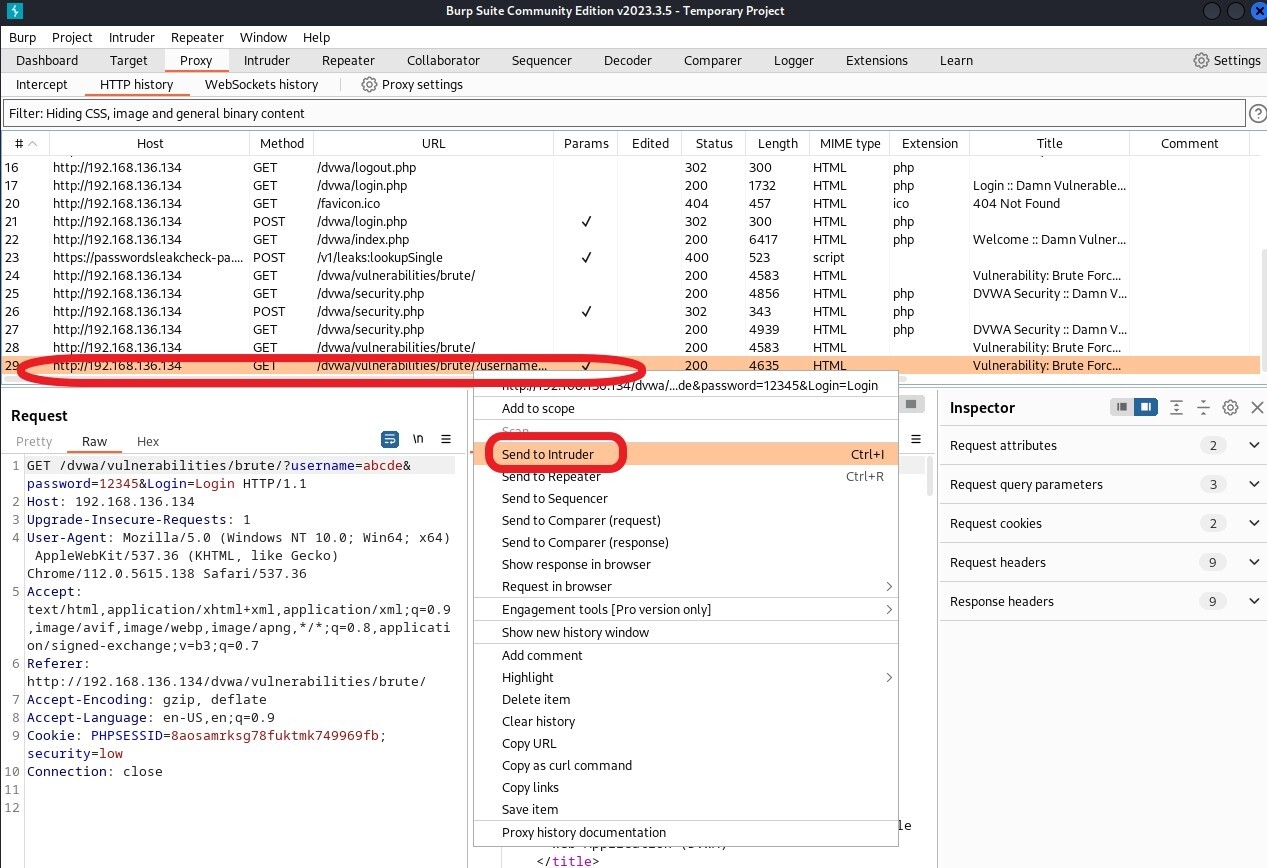Open Settings gear in top right
This screenshot has width=1267, height=868.
pos(1226,60)
